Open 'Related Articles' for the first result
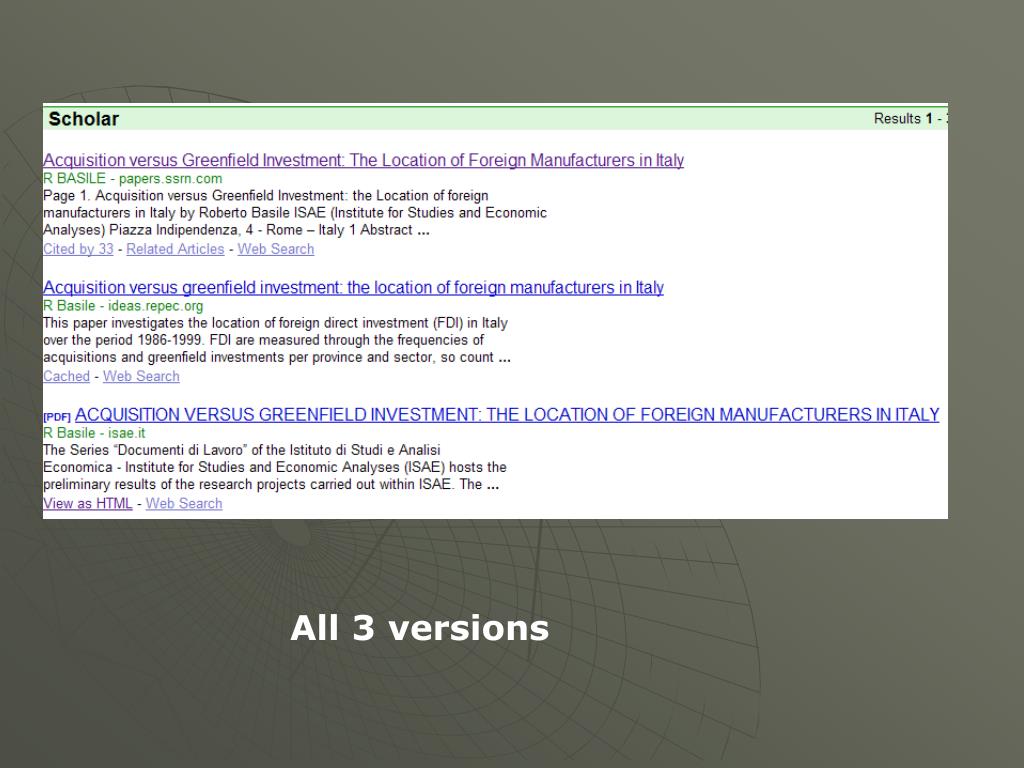This screenshot has height=768, width=1024. pyautogui.click(x=175, y=249)
